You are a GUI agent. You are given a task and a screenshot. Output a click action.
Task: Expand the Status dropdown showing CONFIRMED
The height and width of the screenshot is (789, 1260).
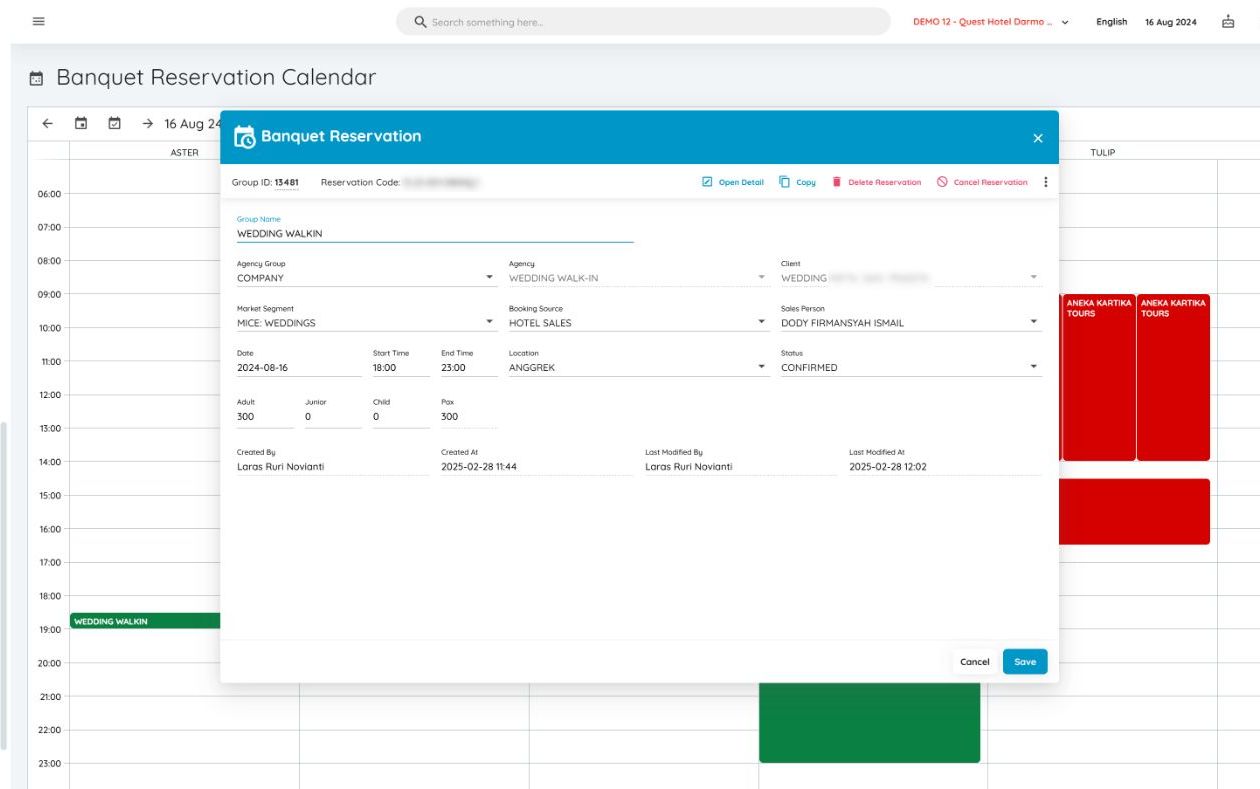pos(1033,367)
